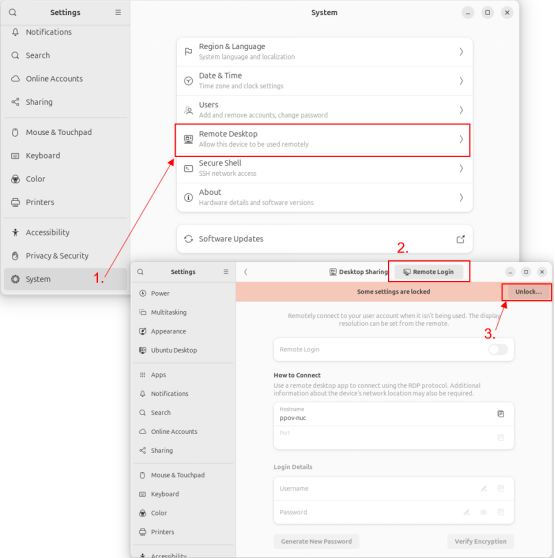Copy the Password value
555x558 pixels.
coord(501,512)
